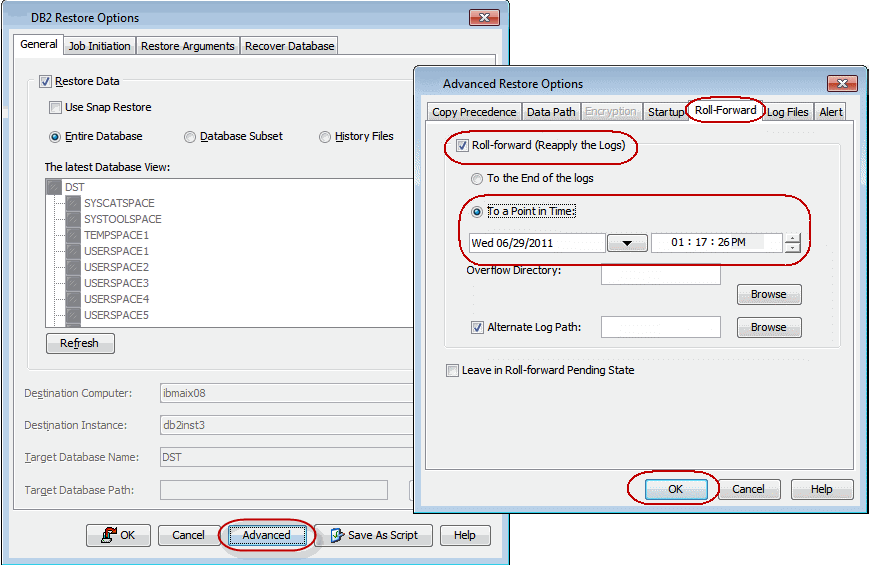
Task: Uncheck the Restore Data checkbox
Action: (45, 82)
